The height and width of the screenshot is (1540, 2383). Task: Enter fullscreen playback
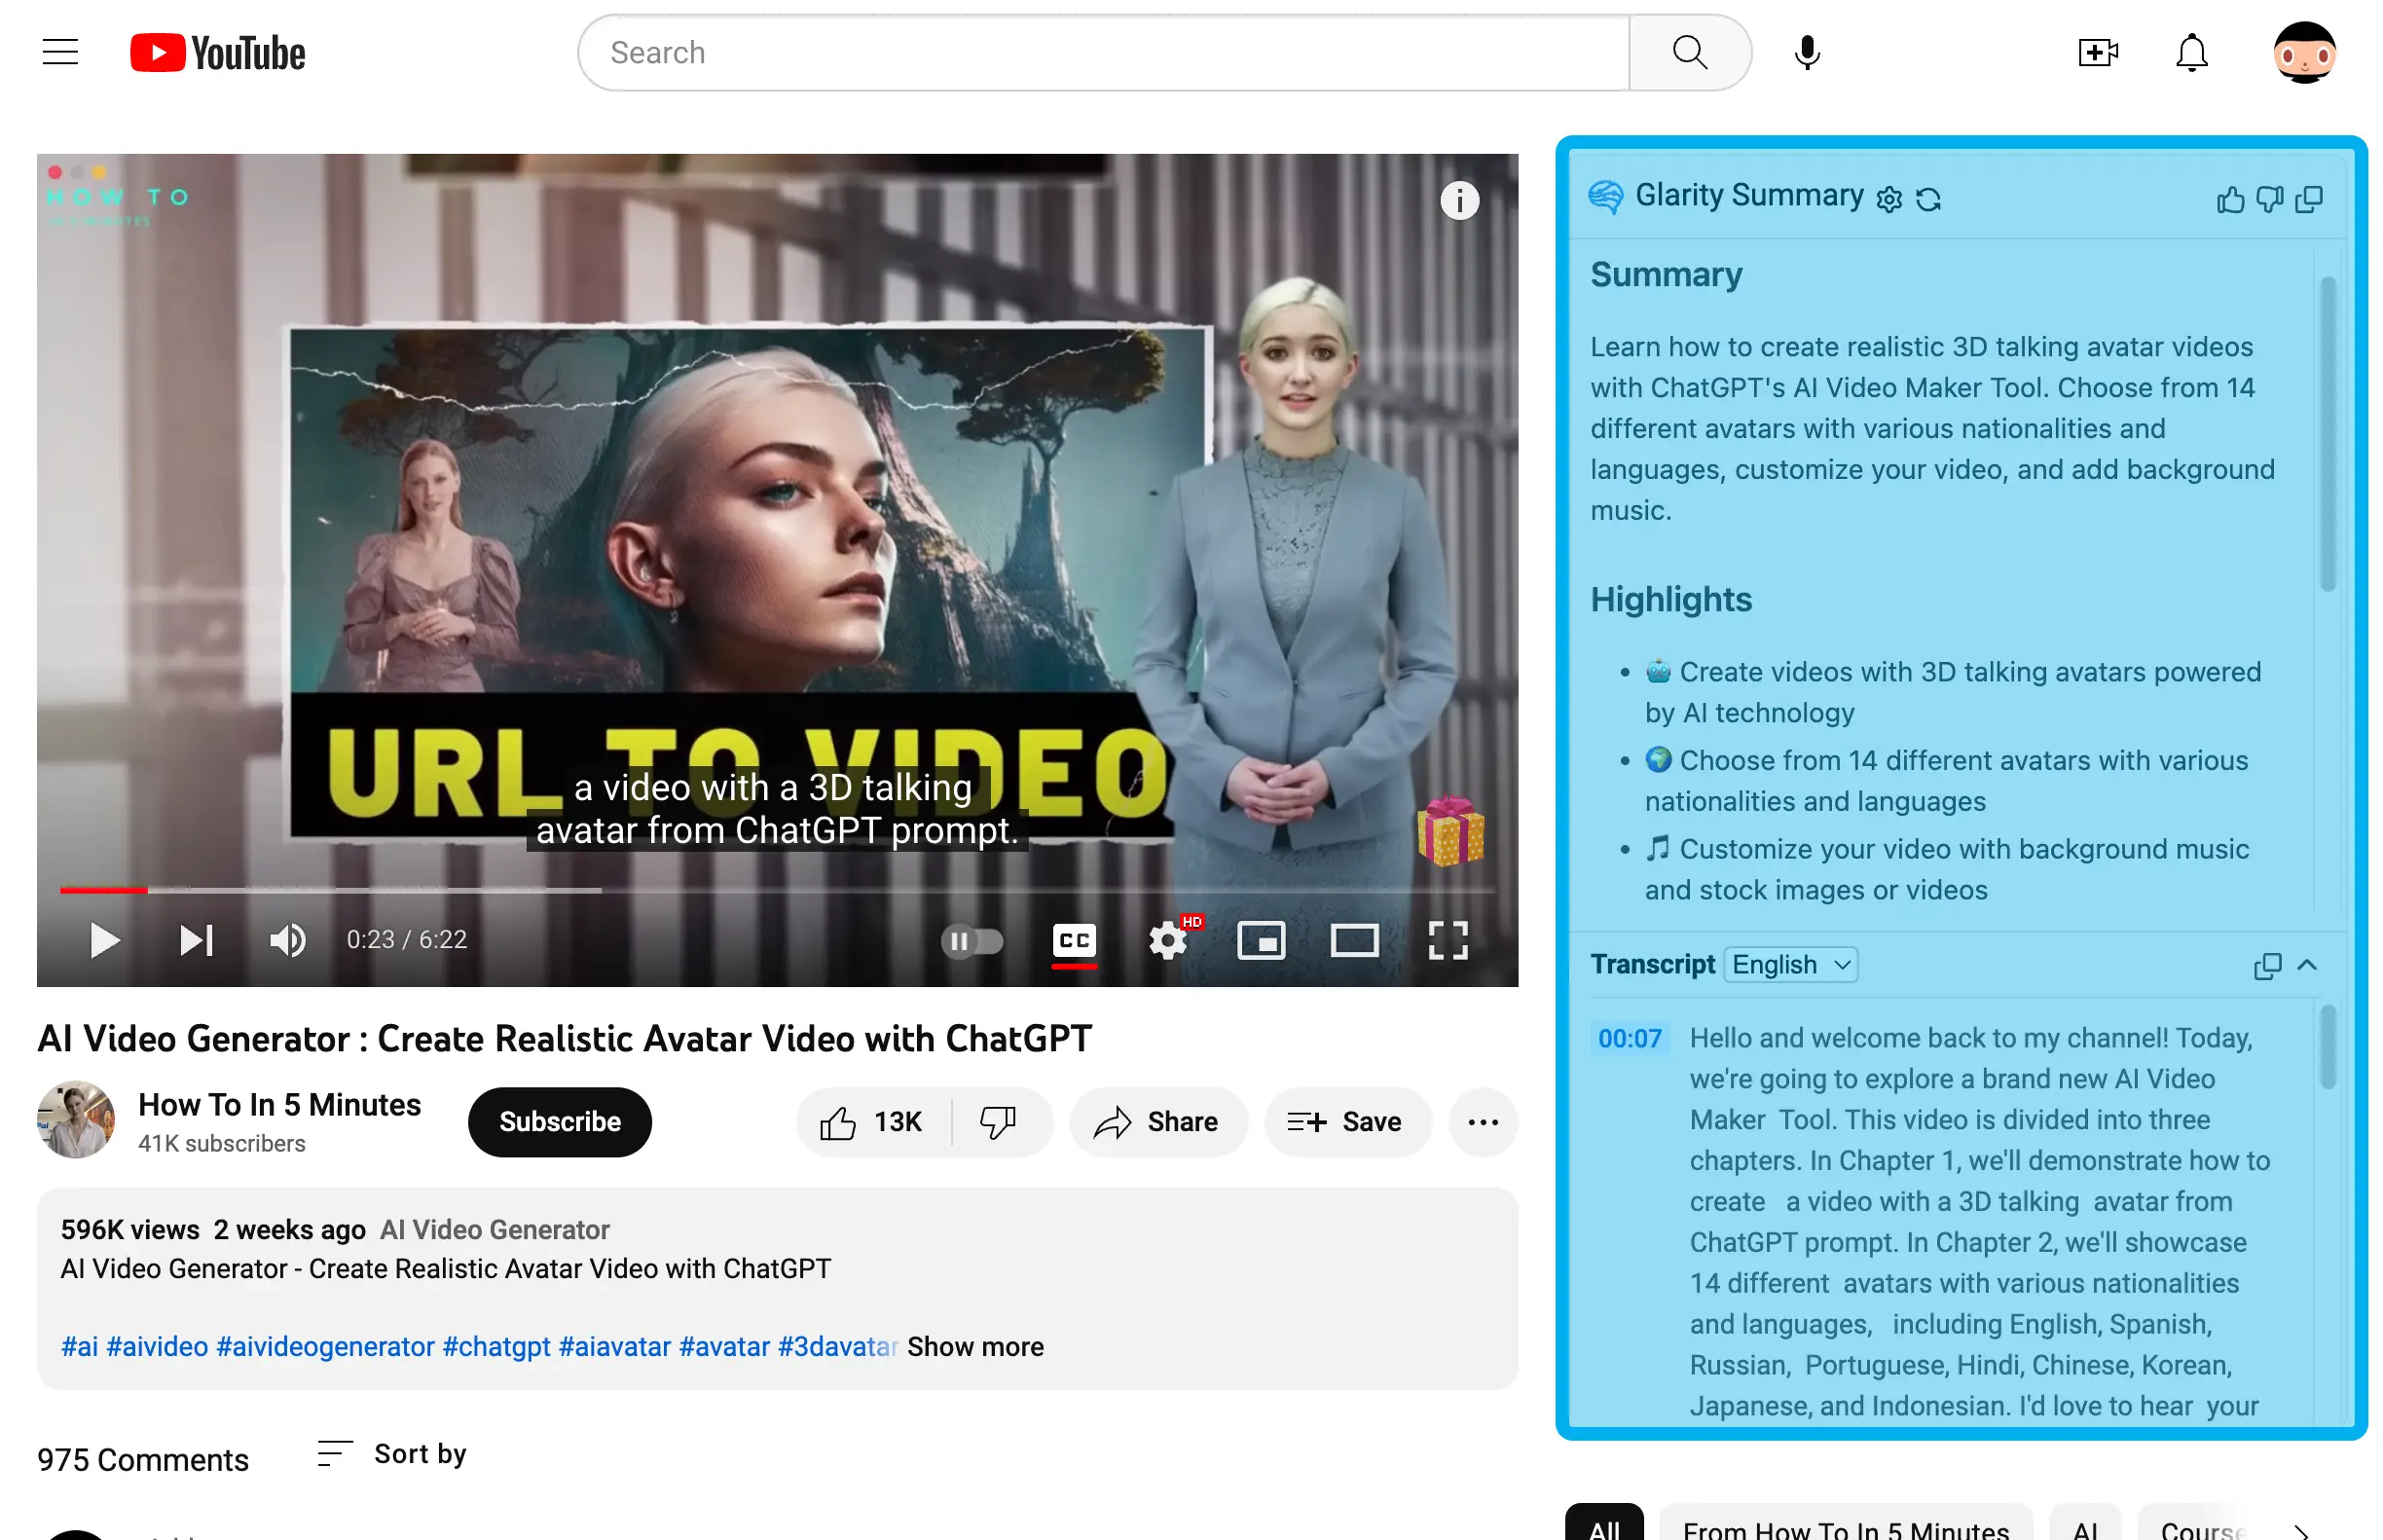tap(1447, 940)
